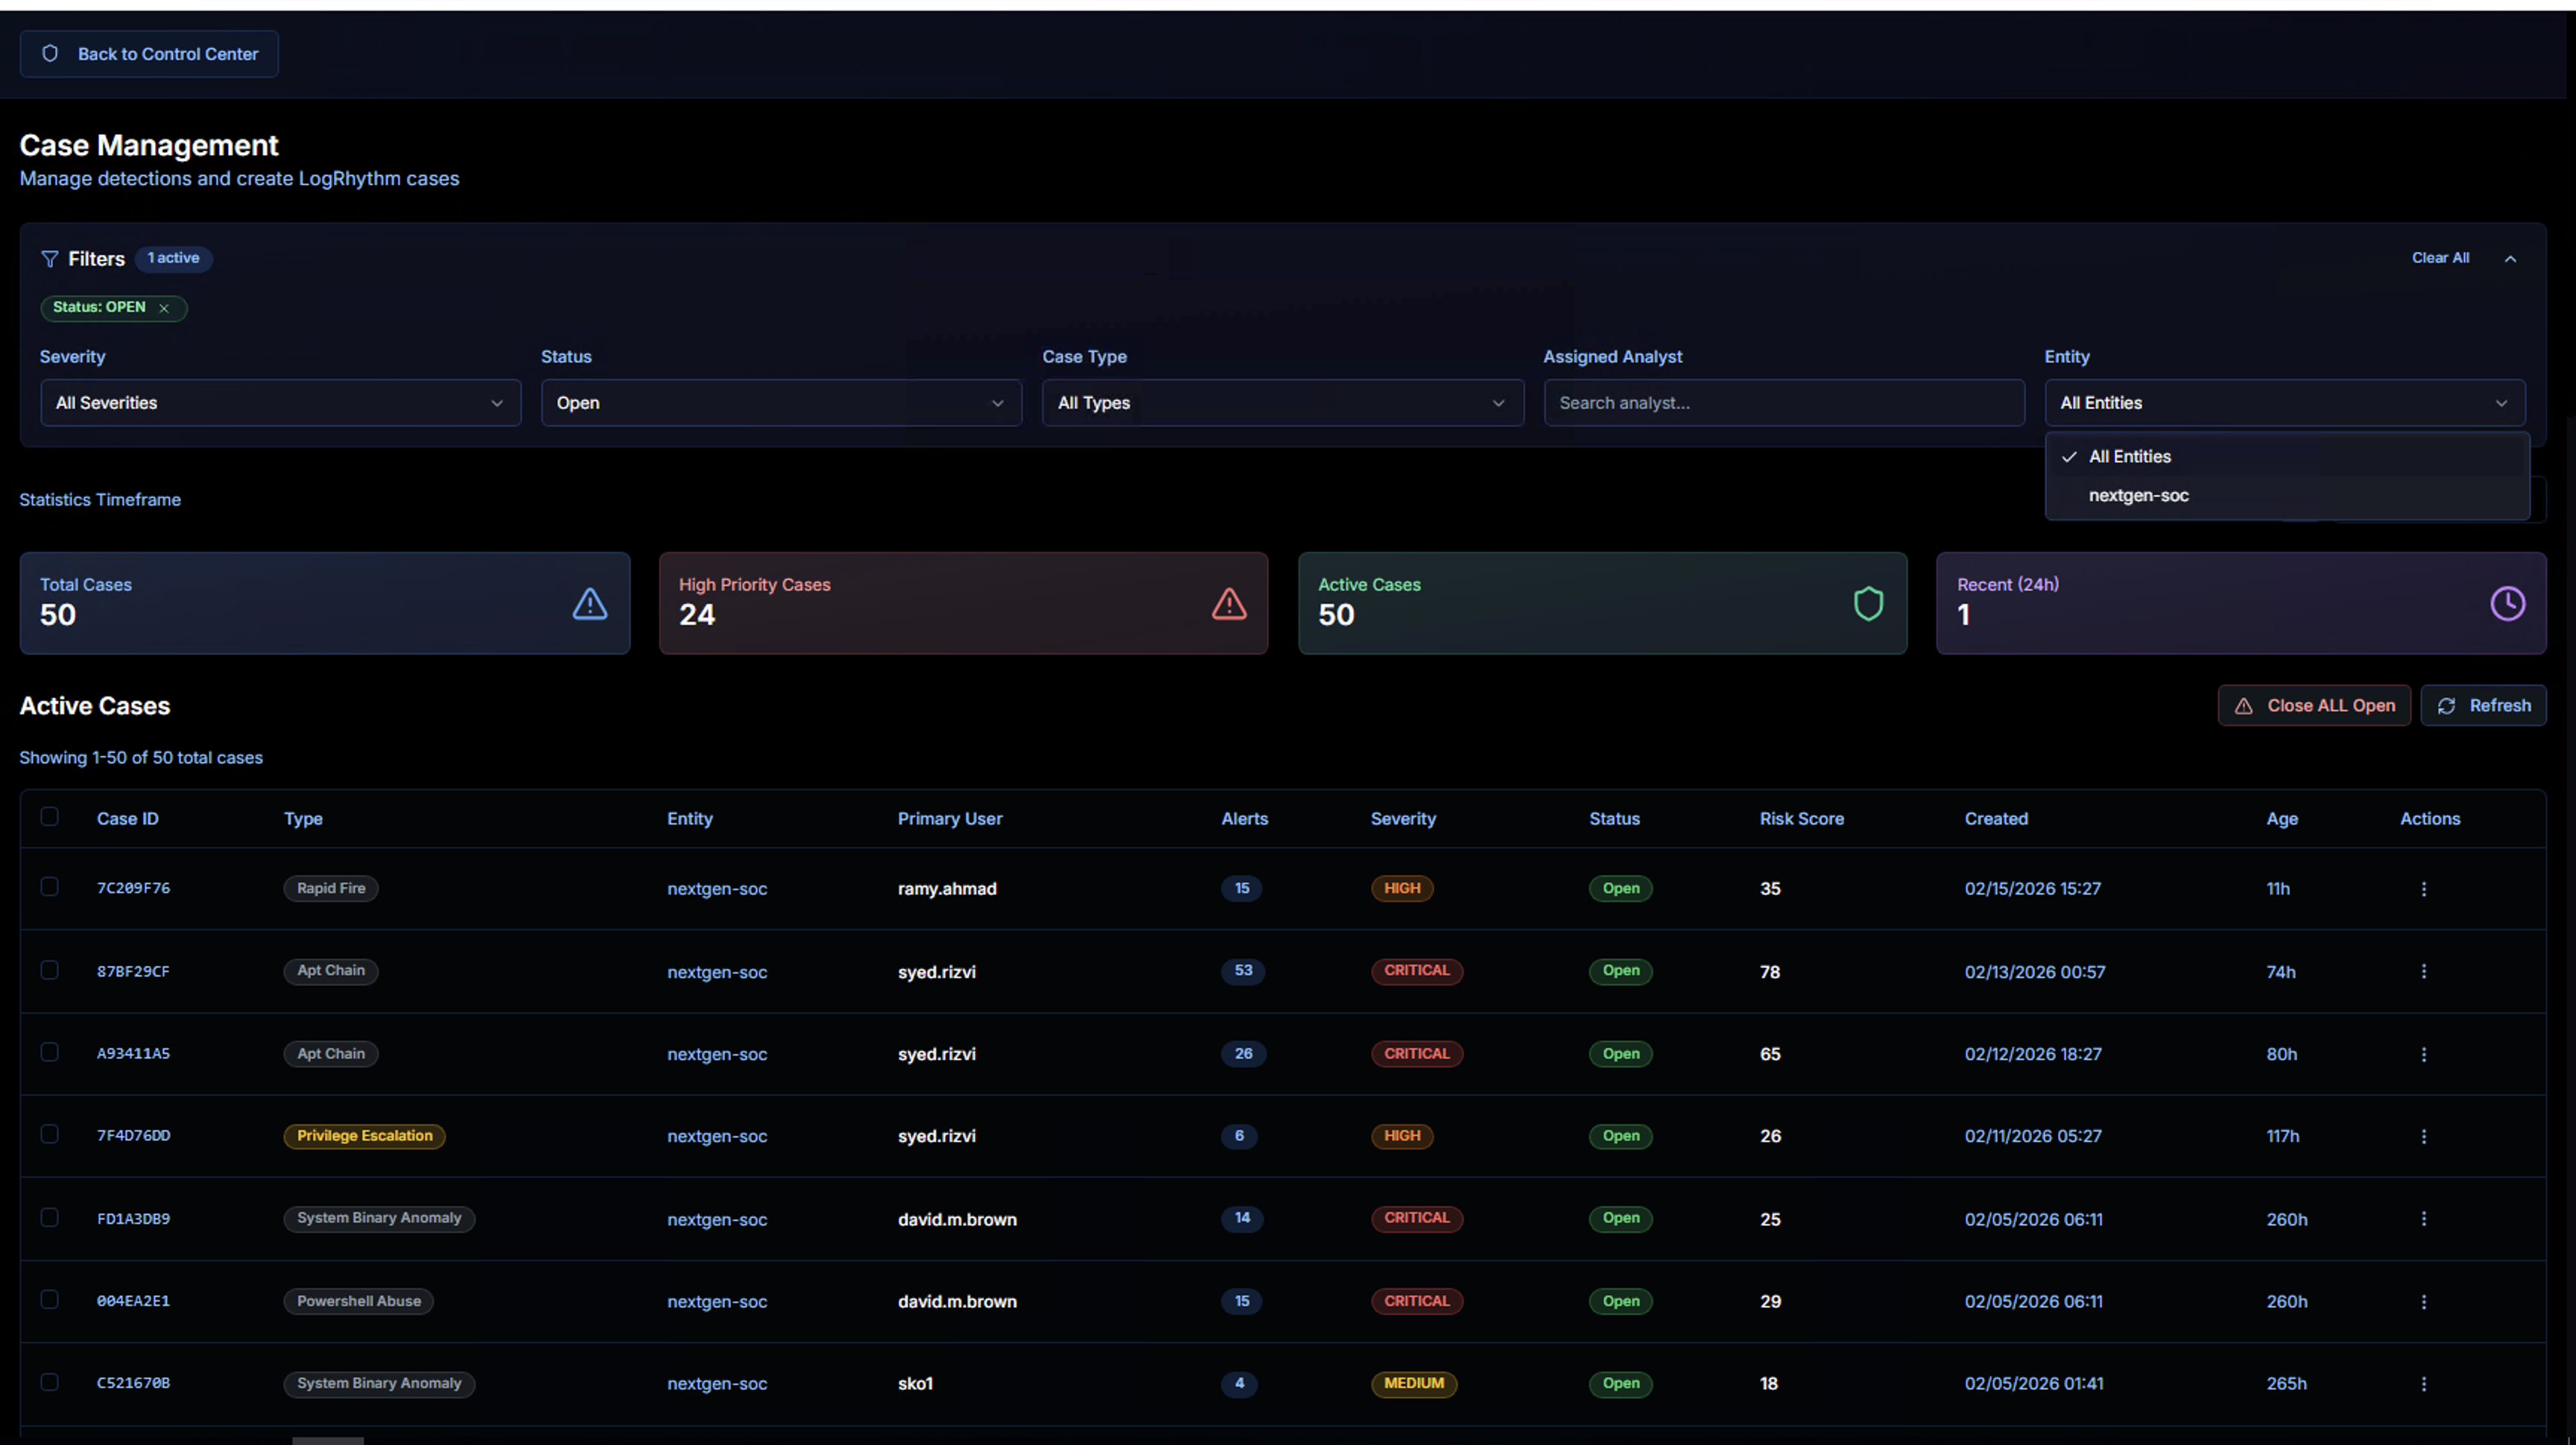Open the Severity dropdown

(280, 403)
